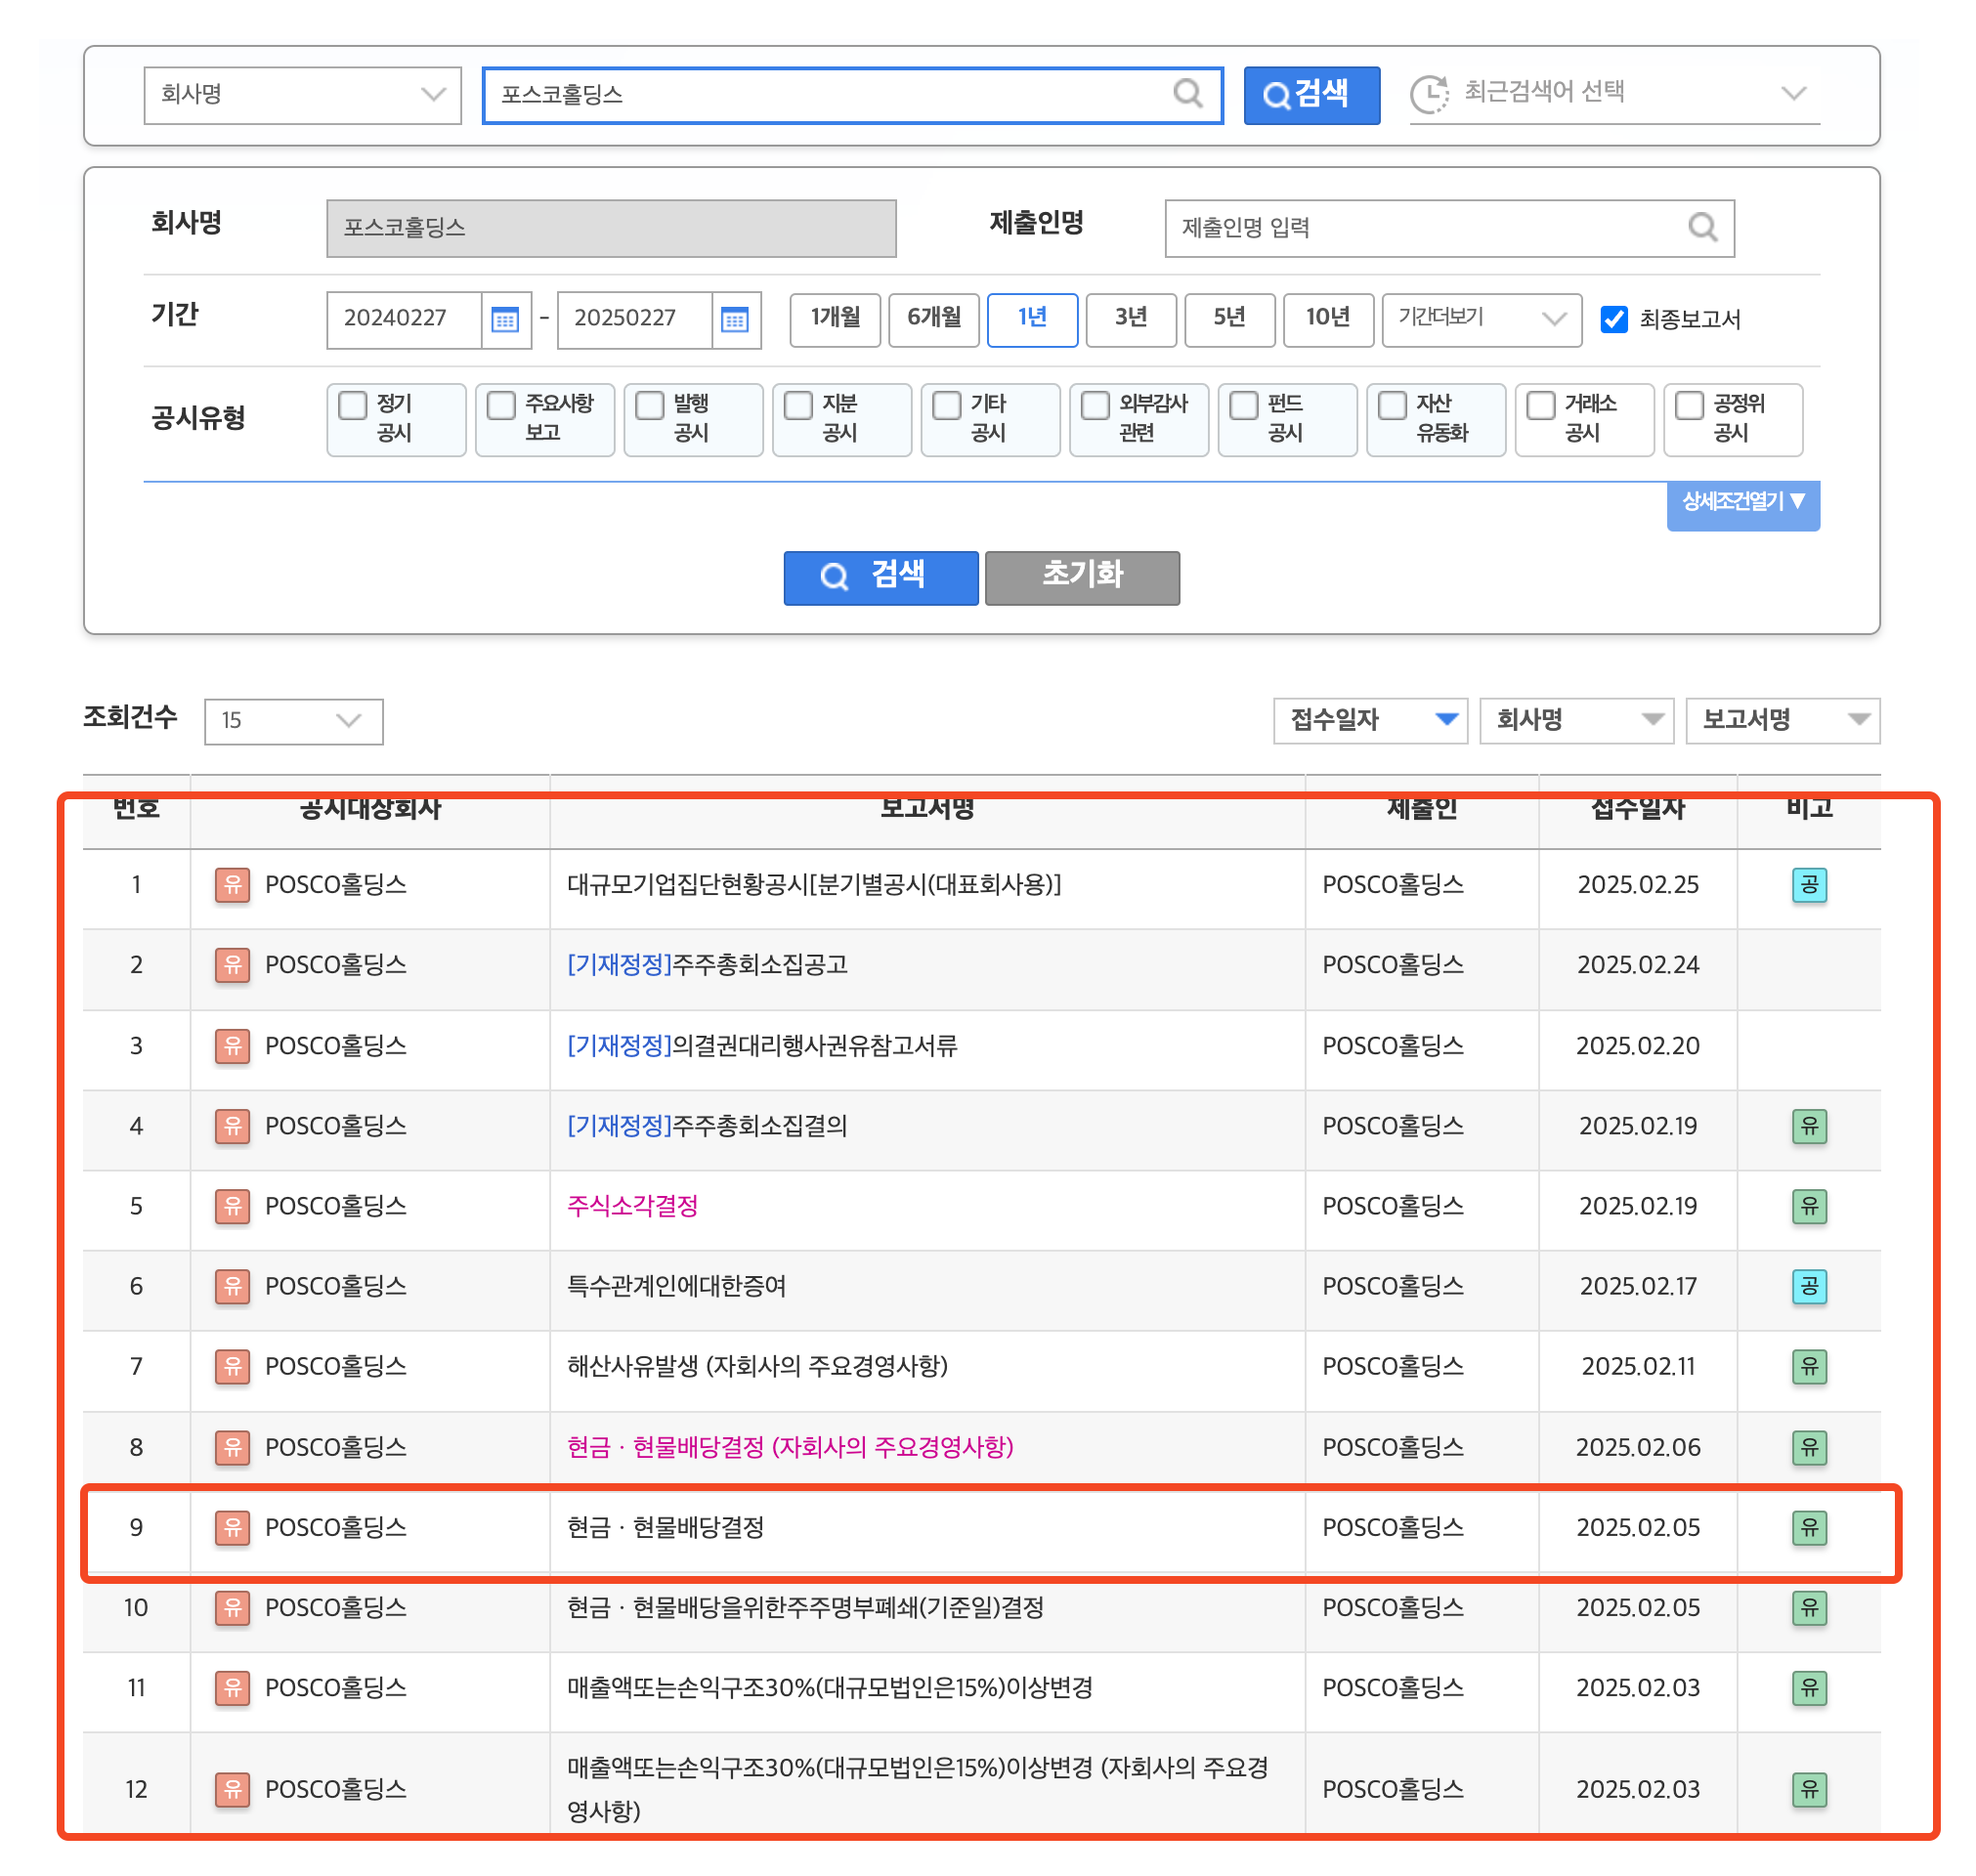Click the 초기화 reset button
Screen dimensions: 1976x1876
[1082, 577]
